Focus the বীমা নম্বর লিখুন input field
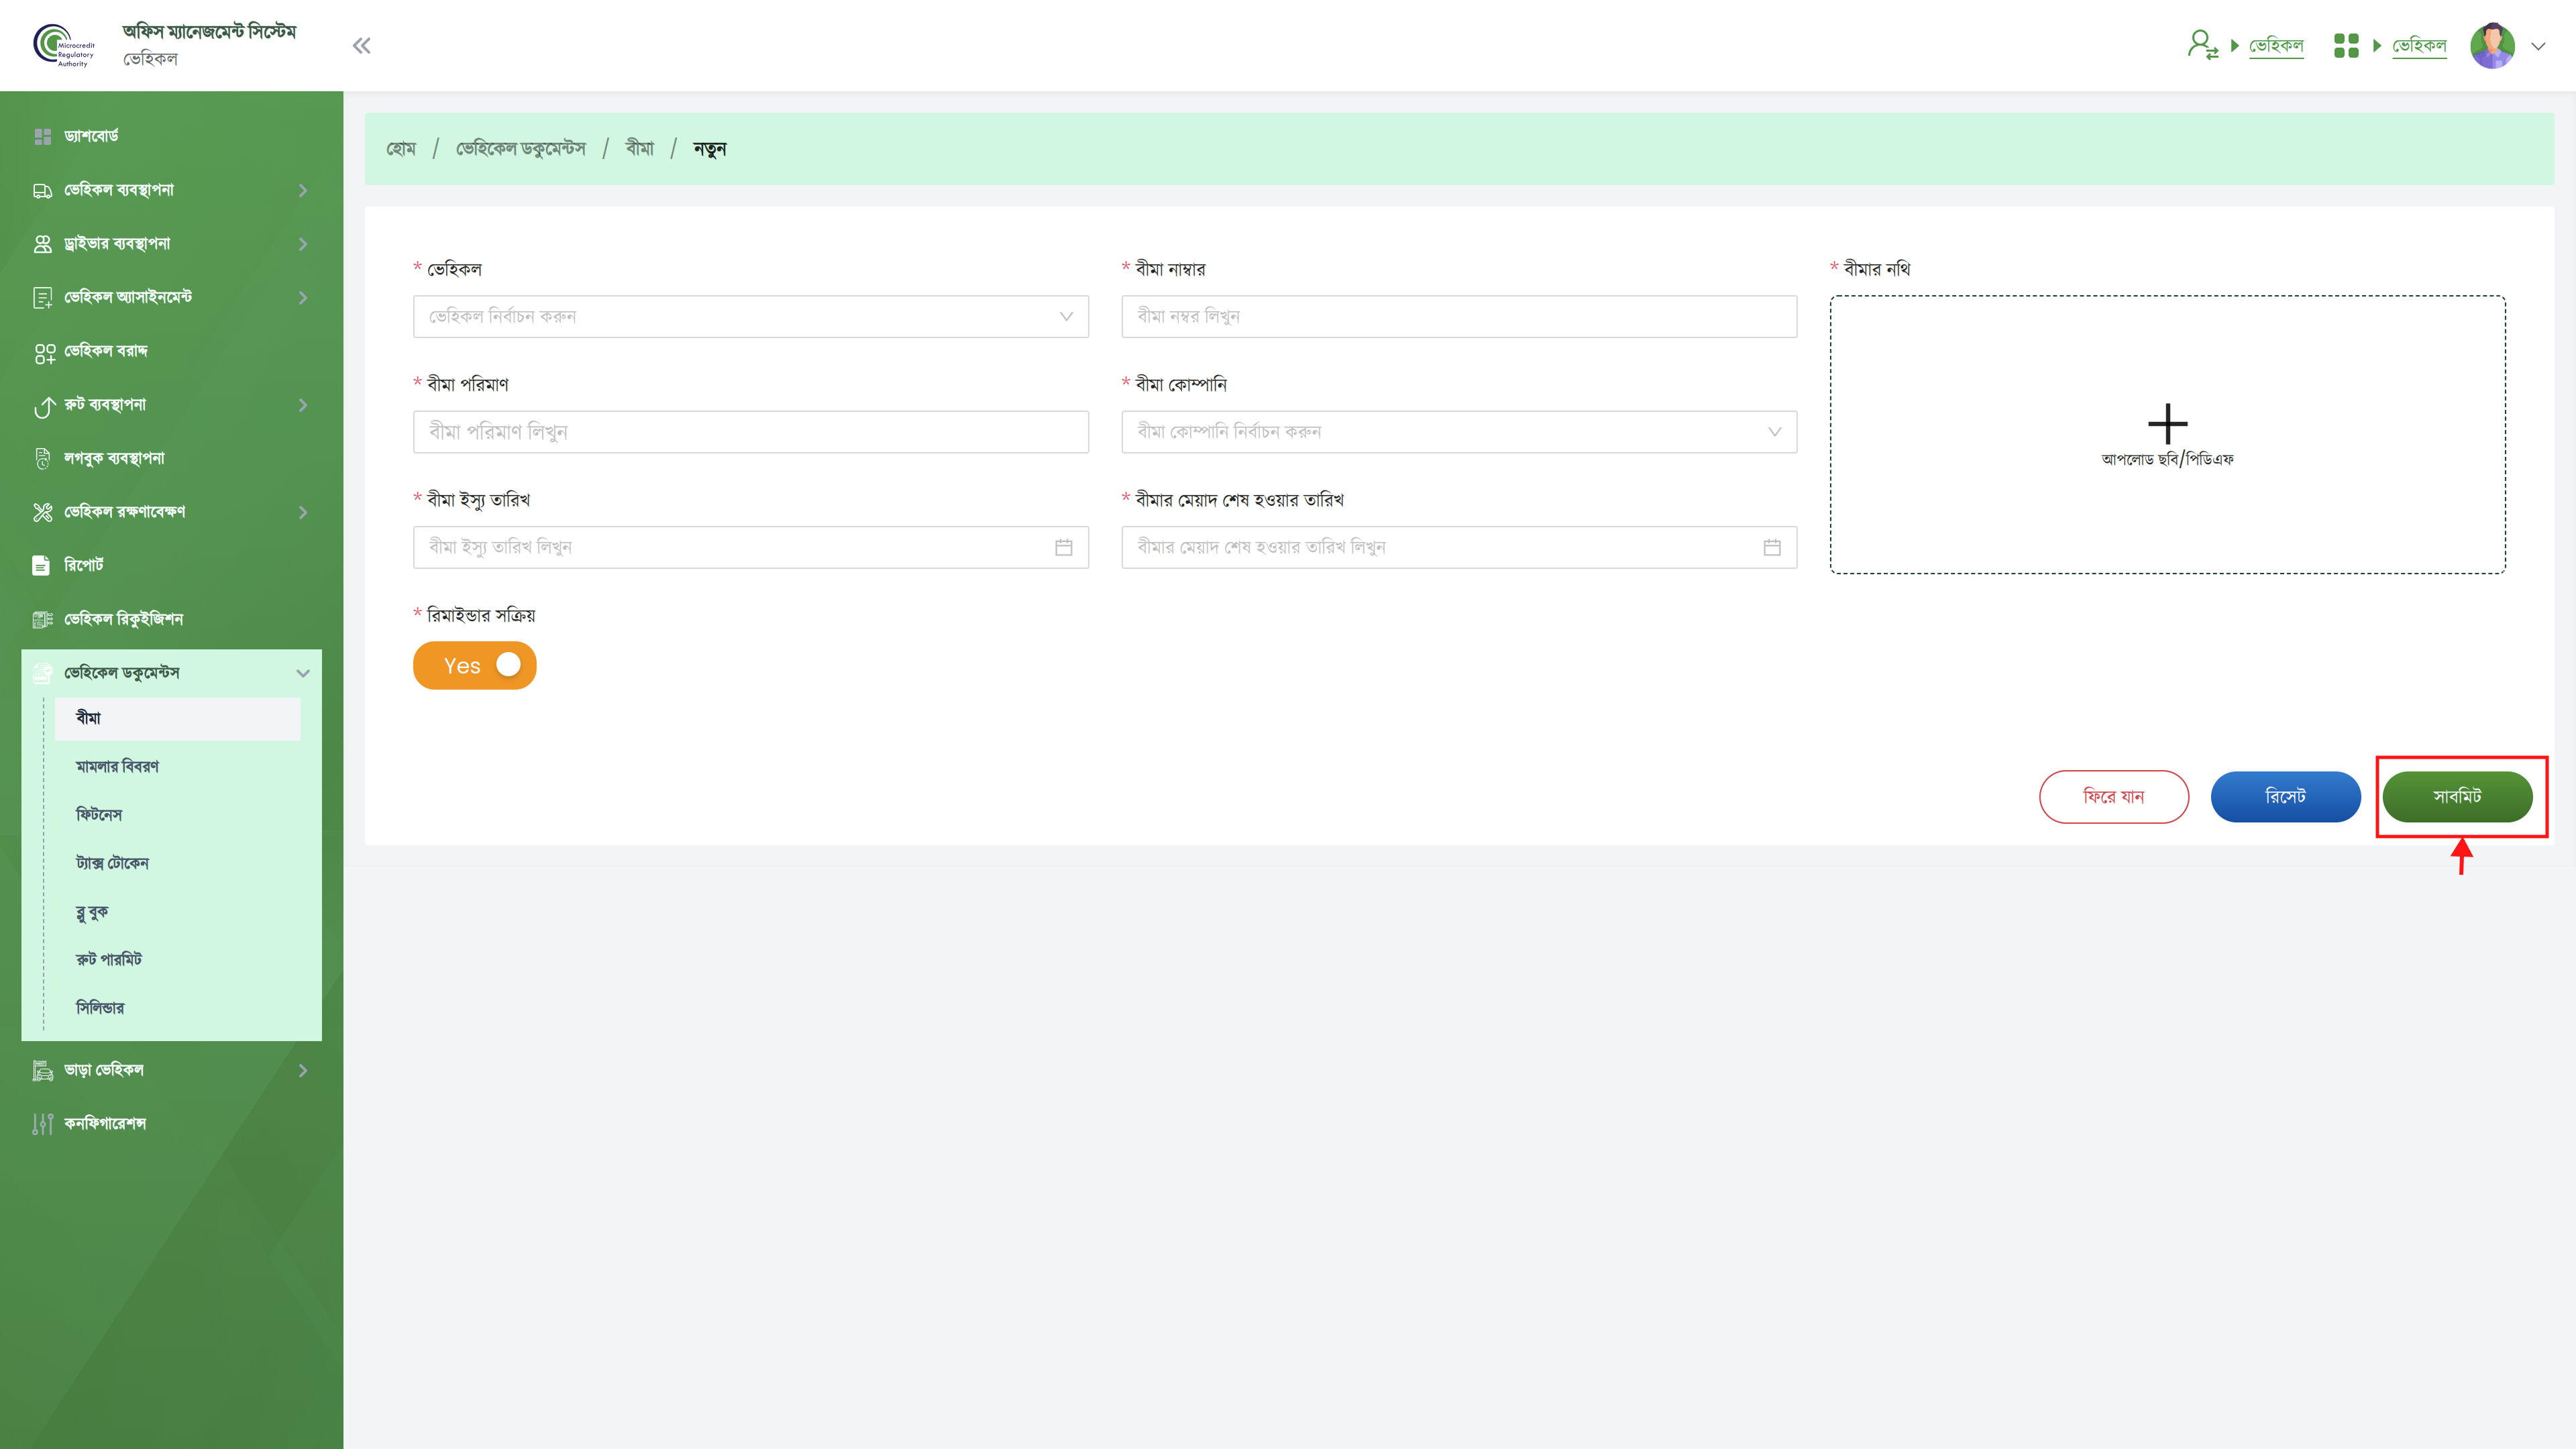2576x1449 pixels. click(1459, 316)
